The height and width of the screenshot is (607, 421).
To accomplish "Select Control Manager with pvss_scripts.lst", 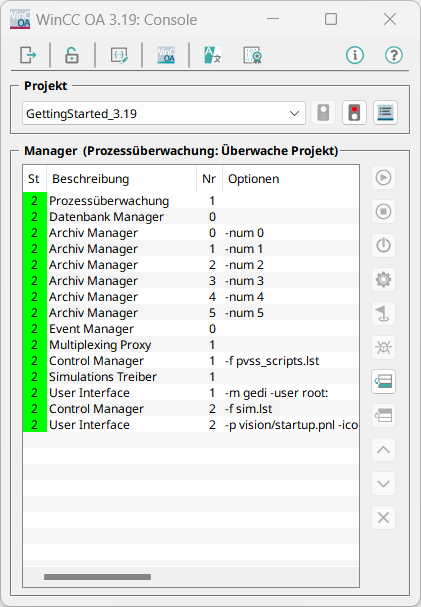I will 191,360.
